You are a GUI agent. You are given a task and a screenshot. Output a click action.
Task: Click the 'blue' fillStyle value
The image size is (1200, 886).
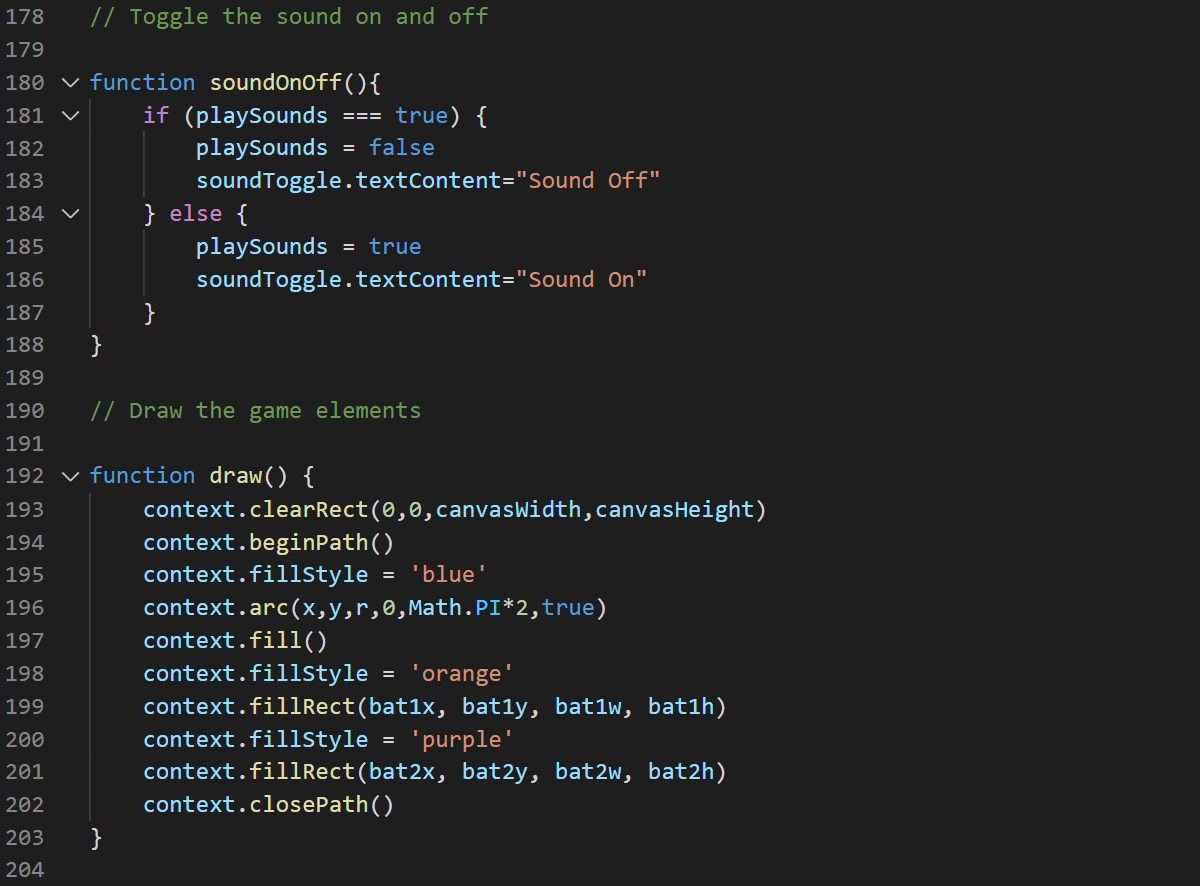click(x=454, y=574)
